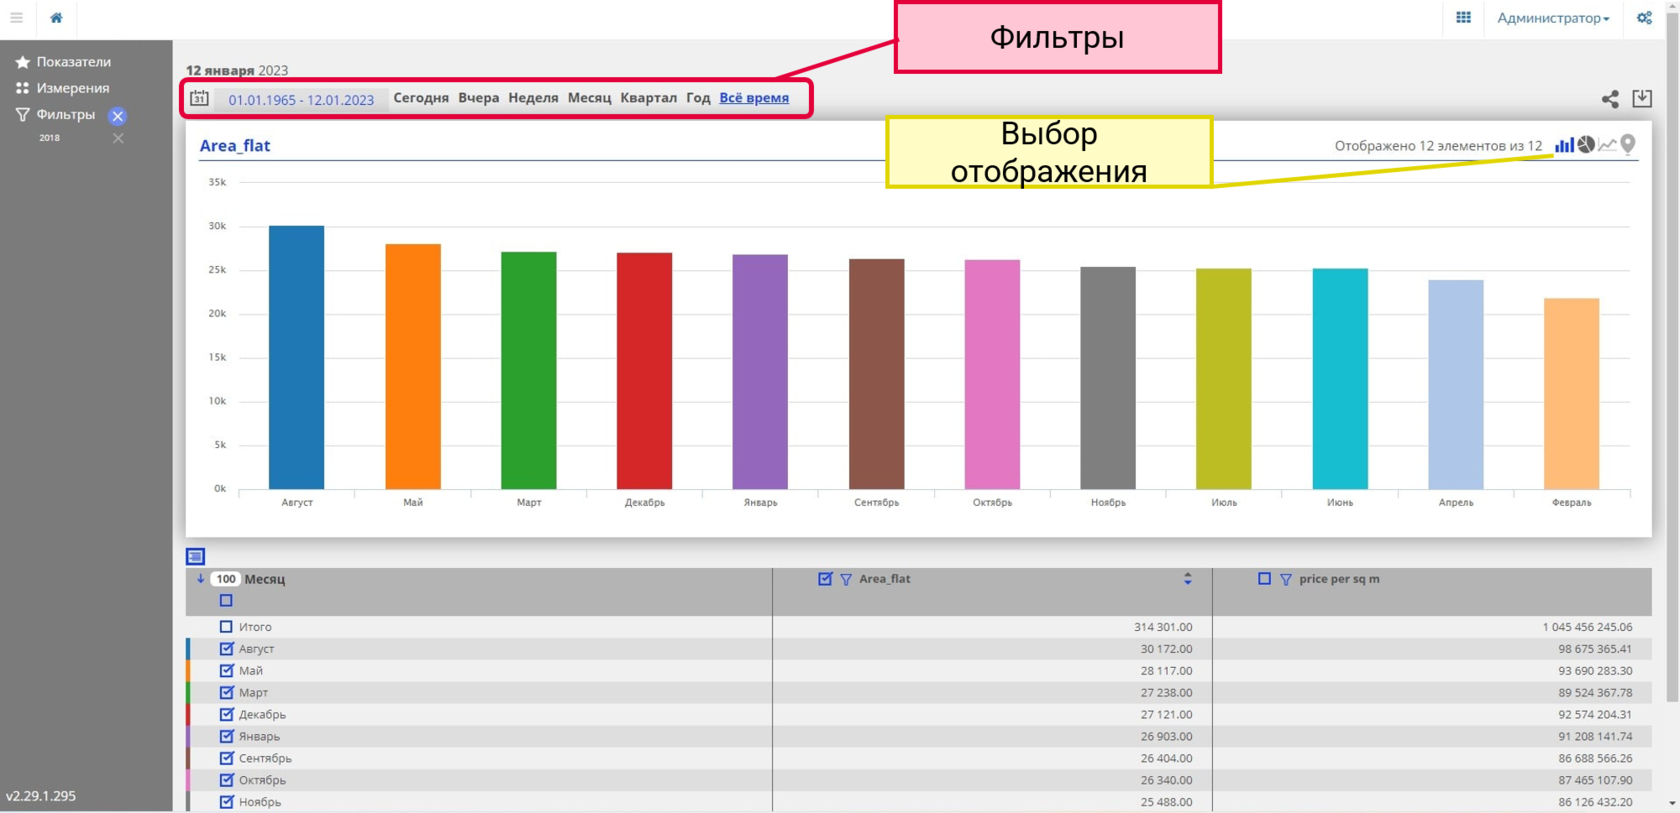This screenshot has width=1680, height=813.
Task: Uncheck the Ноябрь row checkbox
Action: tap(226, 801)
